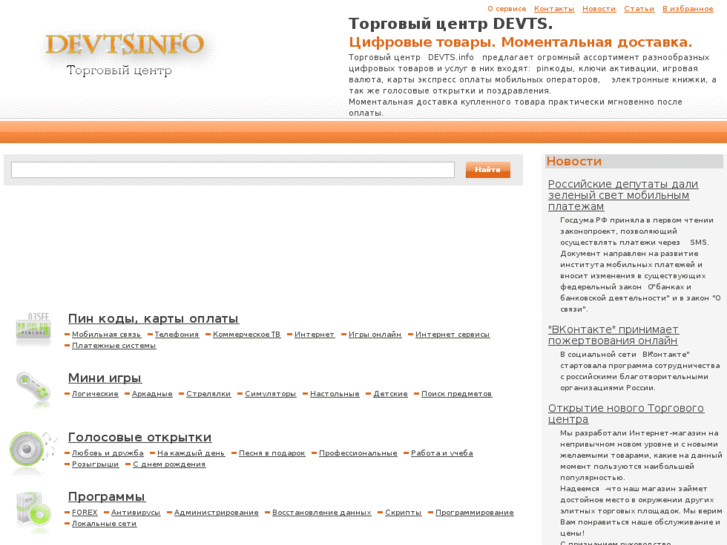
Task: Click the Цифровые товары. Моментальная доставка. tagline
Action: [x=520, y=42]
